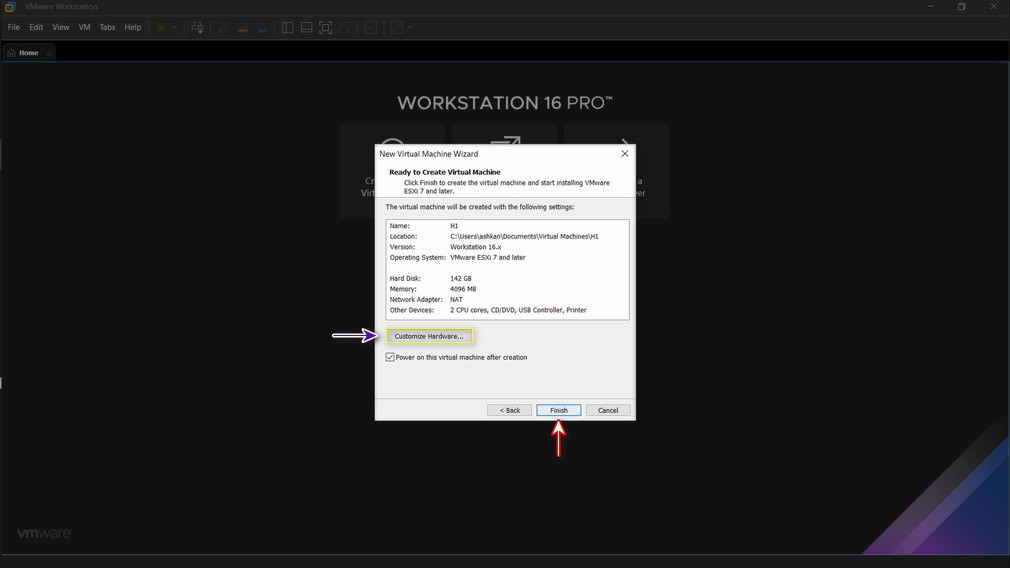Screen dimensions: 1010x568
Task: Close the New Virtual Machine Wizard dialog
Action: pyautogui.click(x=624, y=153)
